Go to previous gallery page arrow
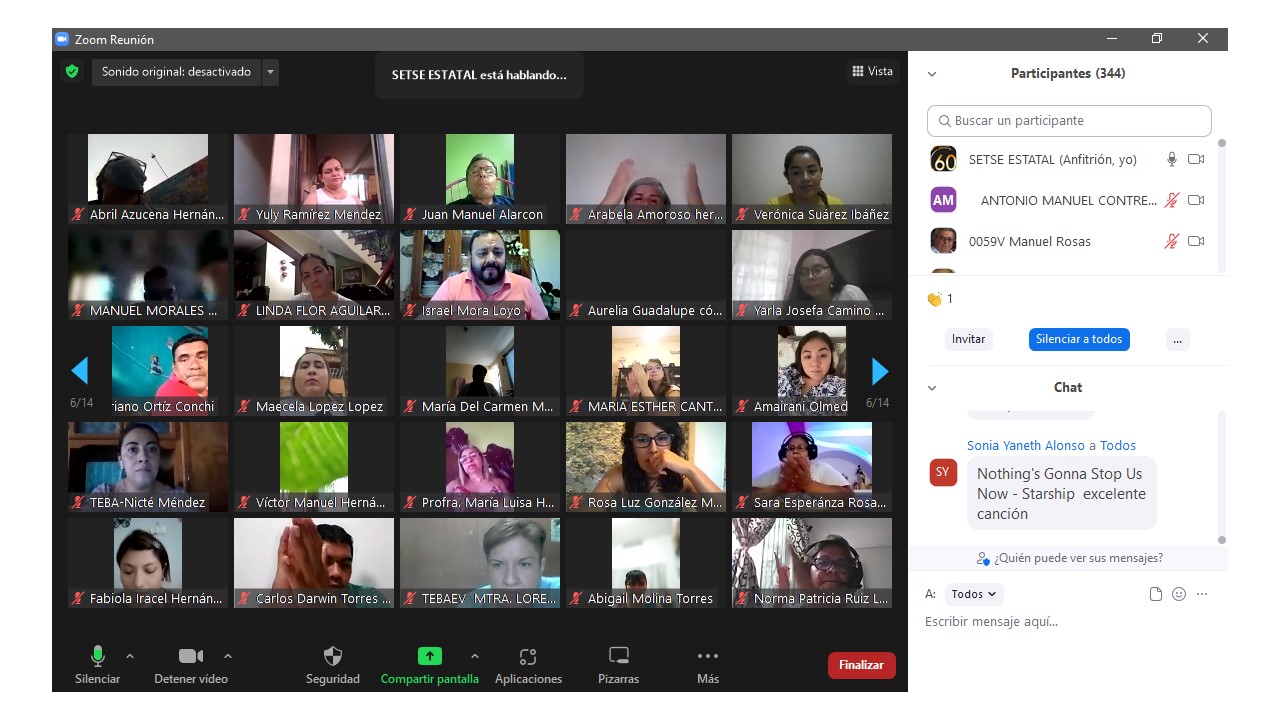 point(80,371)
